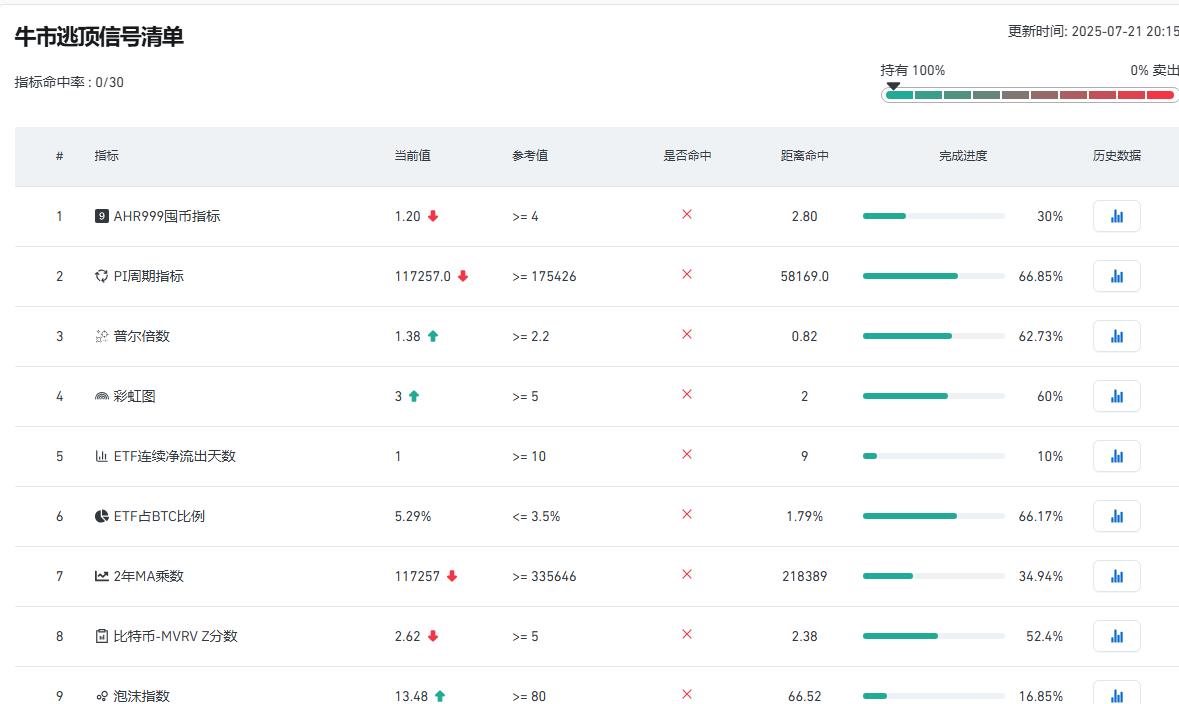Click the 牛市逃顶信号清单 page title
Screen dimensions: 1179x704
pyautogui.click(x=99, y=37)
